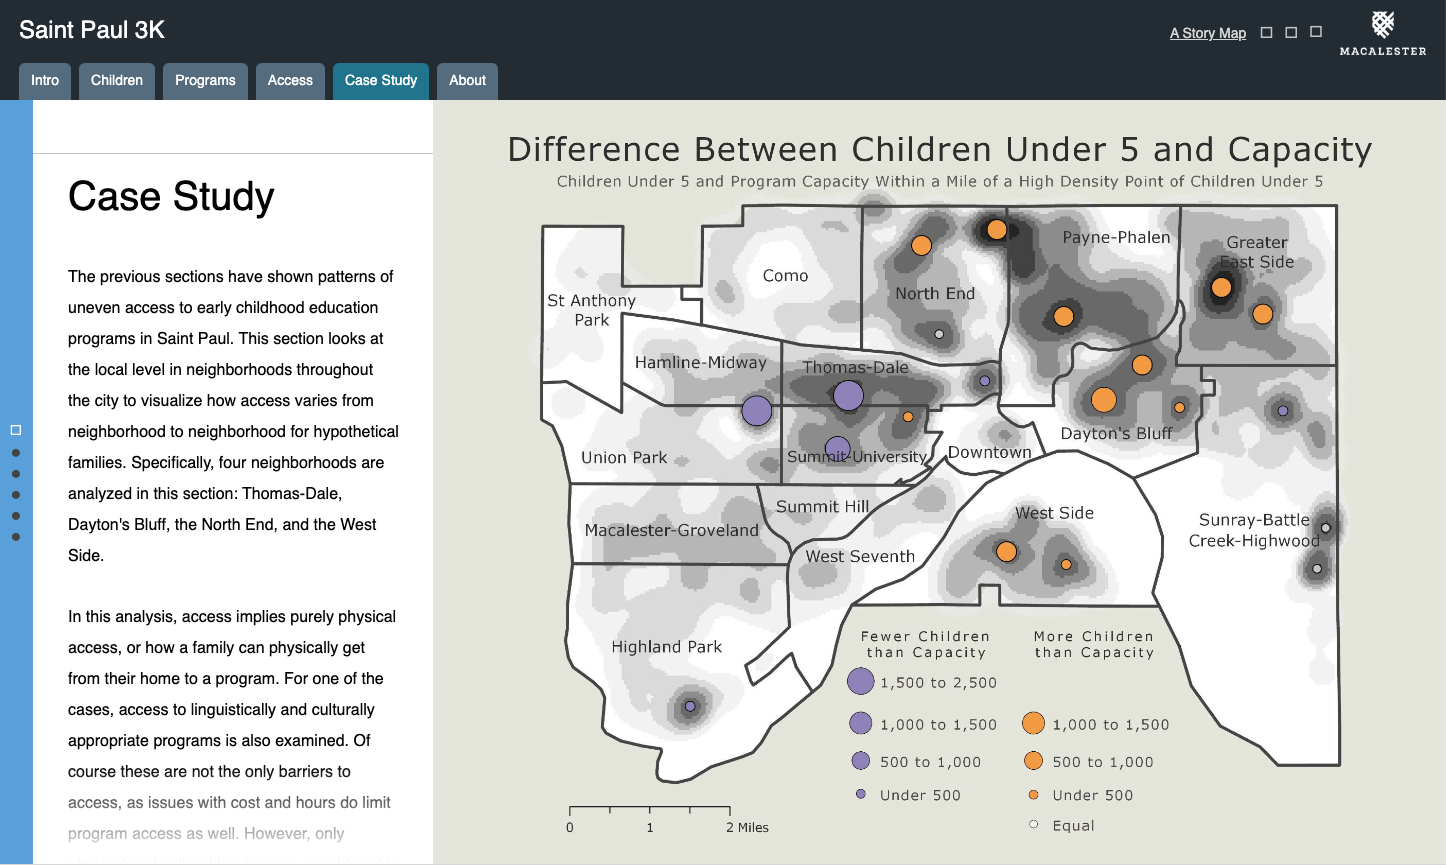The image size is (1446, 865).
Task: Click the first share icon beside A Story Map
Action: pos(1266,32)
